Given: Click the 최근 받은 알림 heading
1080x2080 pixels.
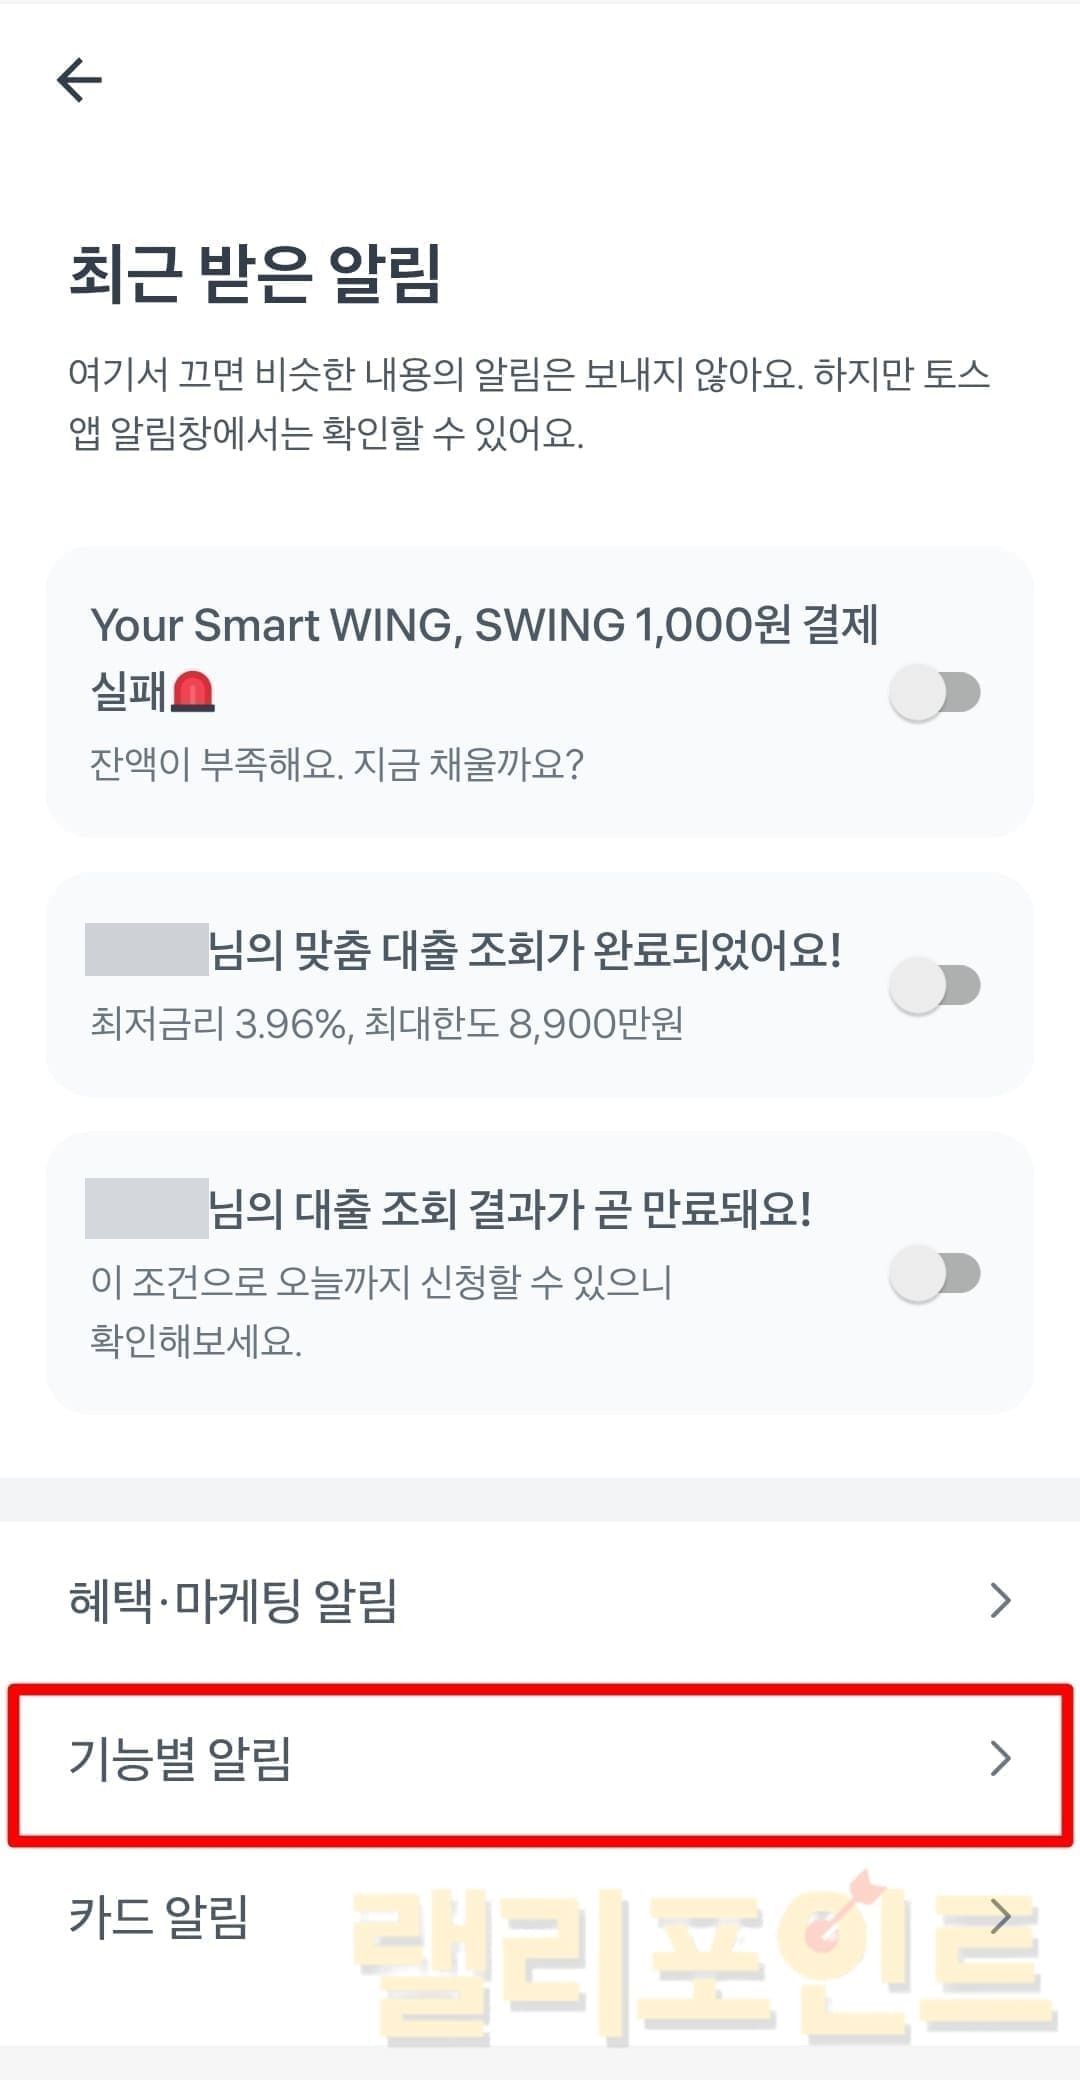Looking at the screenshot, I should click(255, 273).
